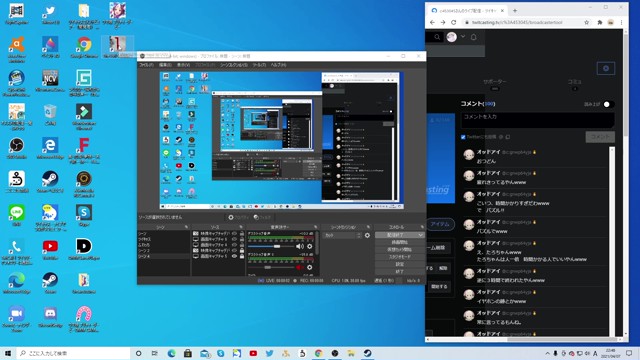Viewport: 640px width, 360px height.
Task: Select the ツイキャス scene in OBS
Action: click(163, 239)
